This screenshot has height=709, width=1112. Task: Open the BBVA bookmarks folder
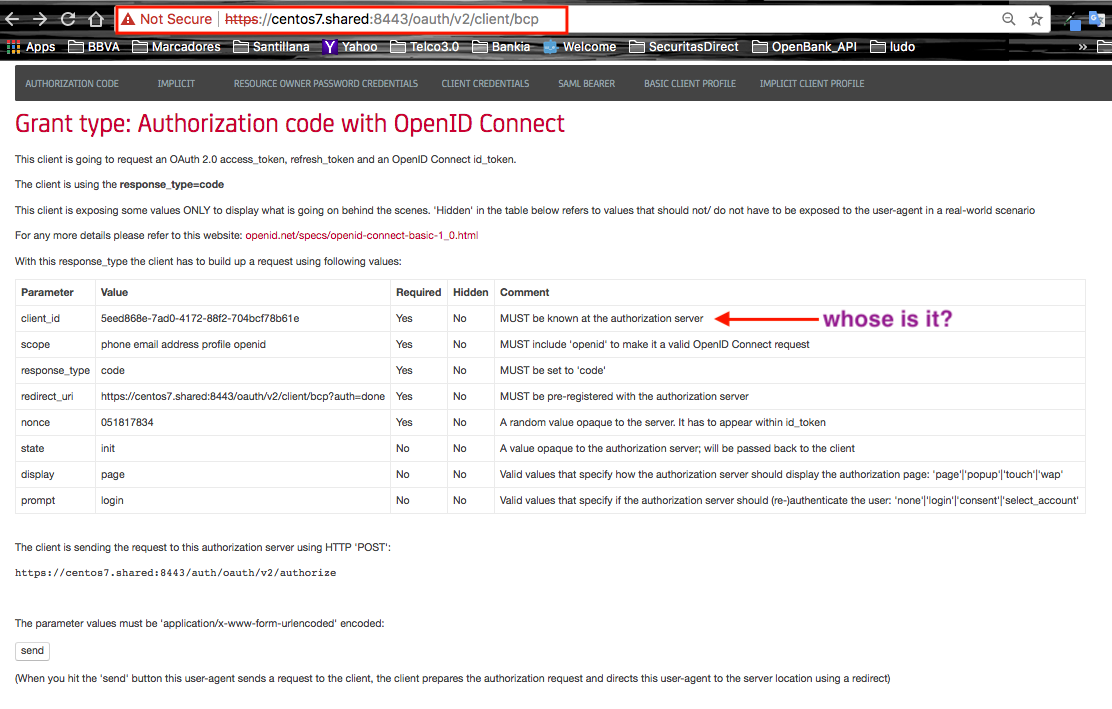tap(94, 46)
